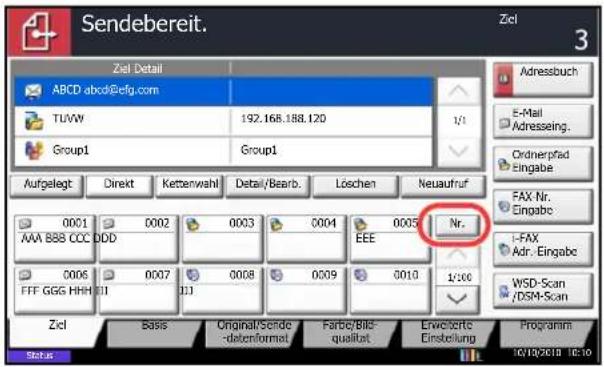Image resolution: width=604 pixels, height=367 pixels.
Task: Click the folder icon on key 0004
Action: [x=277, y=224]
